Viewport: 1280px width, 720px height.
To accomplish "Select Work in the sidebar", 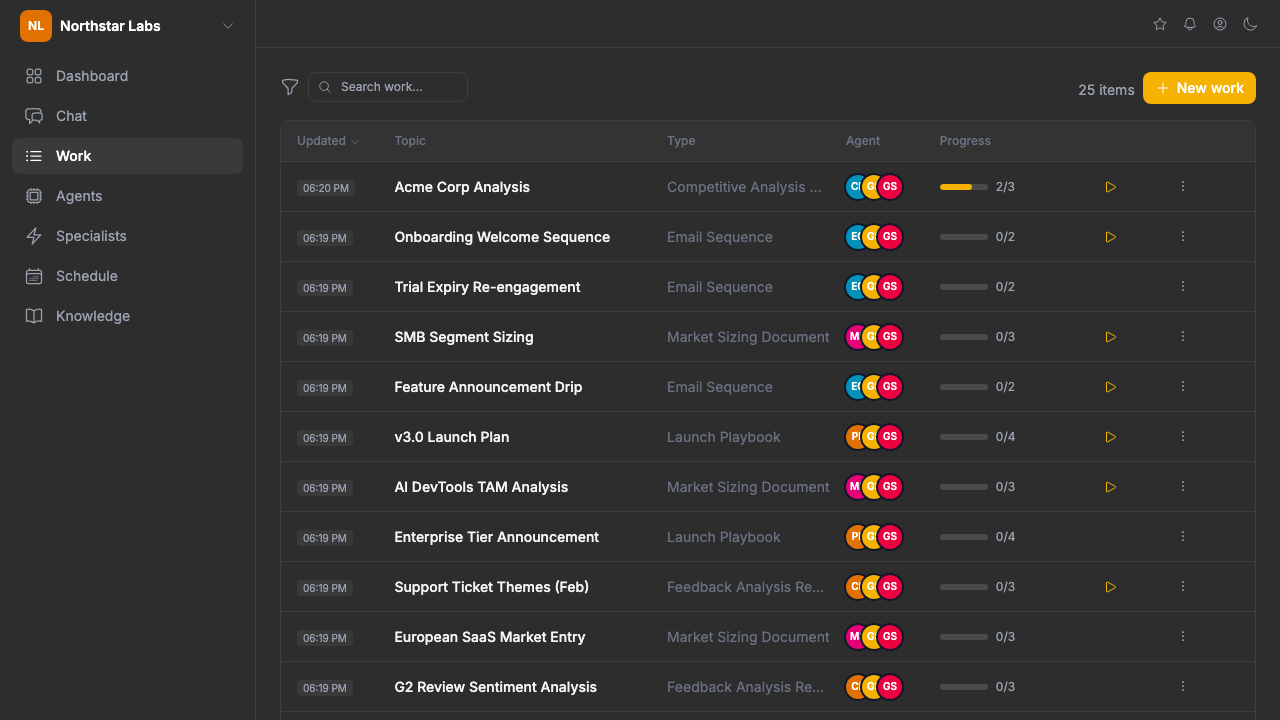I will point(127,156).
